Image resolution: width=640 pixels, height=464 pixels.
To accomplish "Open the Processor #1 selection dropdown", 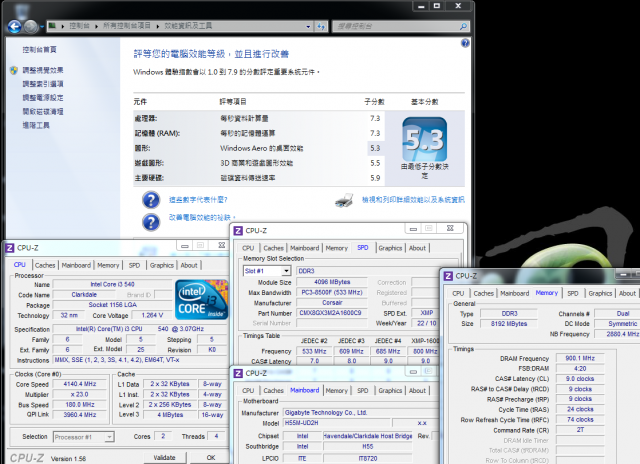I will (x=109, y=437).
